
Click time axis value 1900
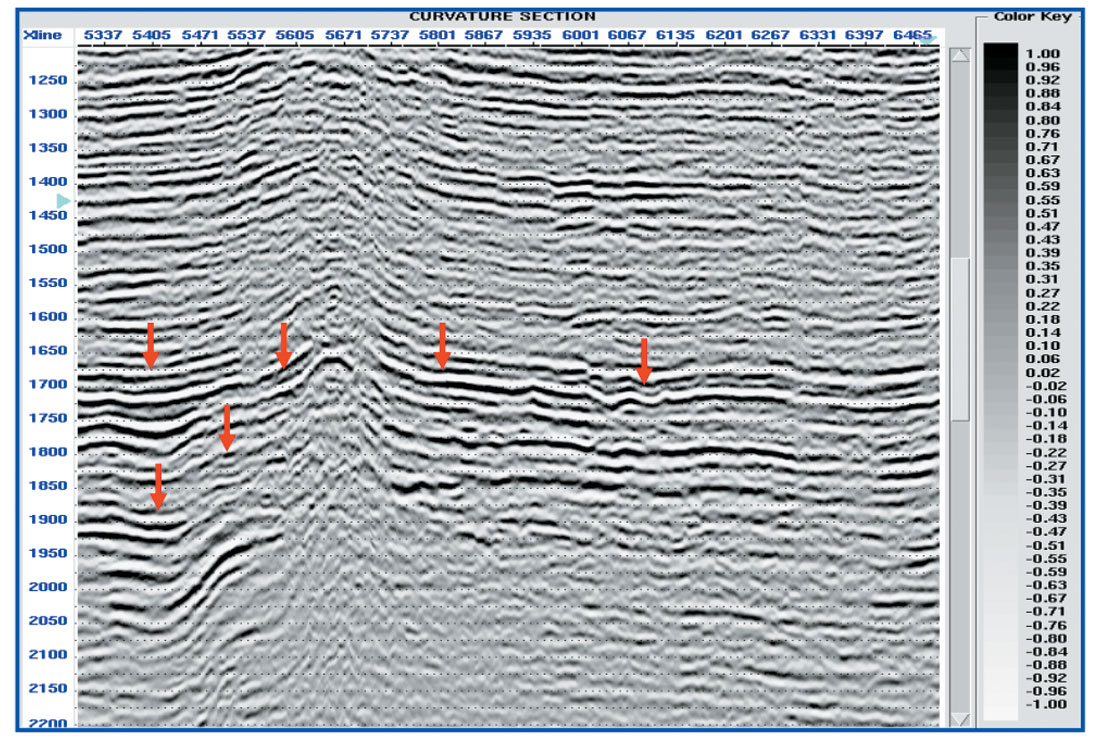[x=48, y=519]
